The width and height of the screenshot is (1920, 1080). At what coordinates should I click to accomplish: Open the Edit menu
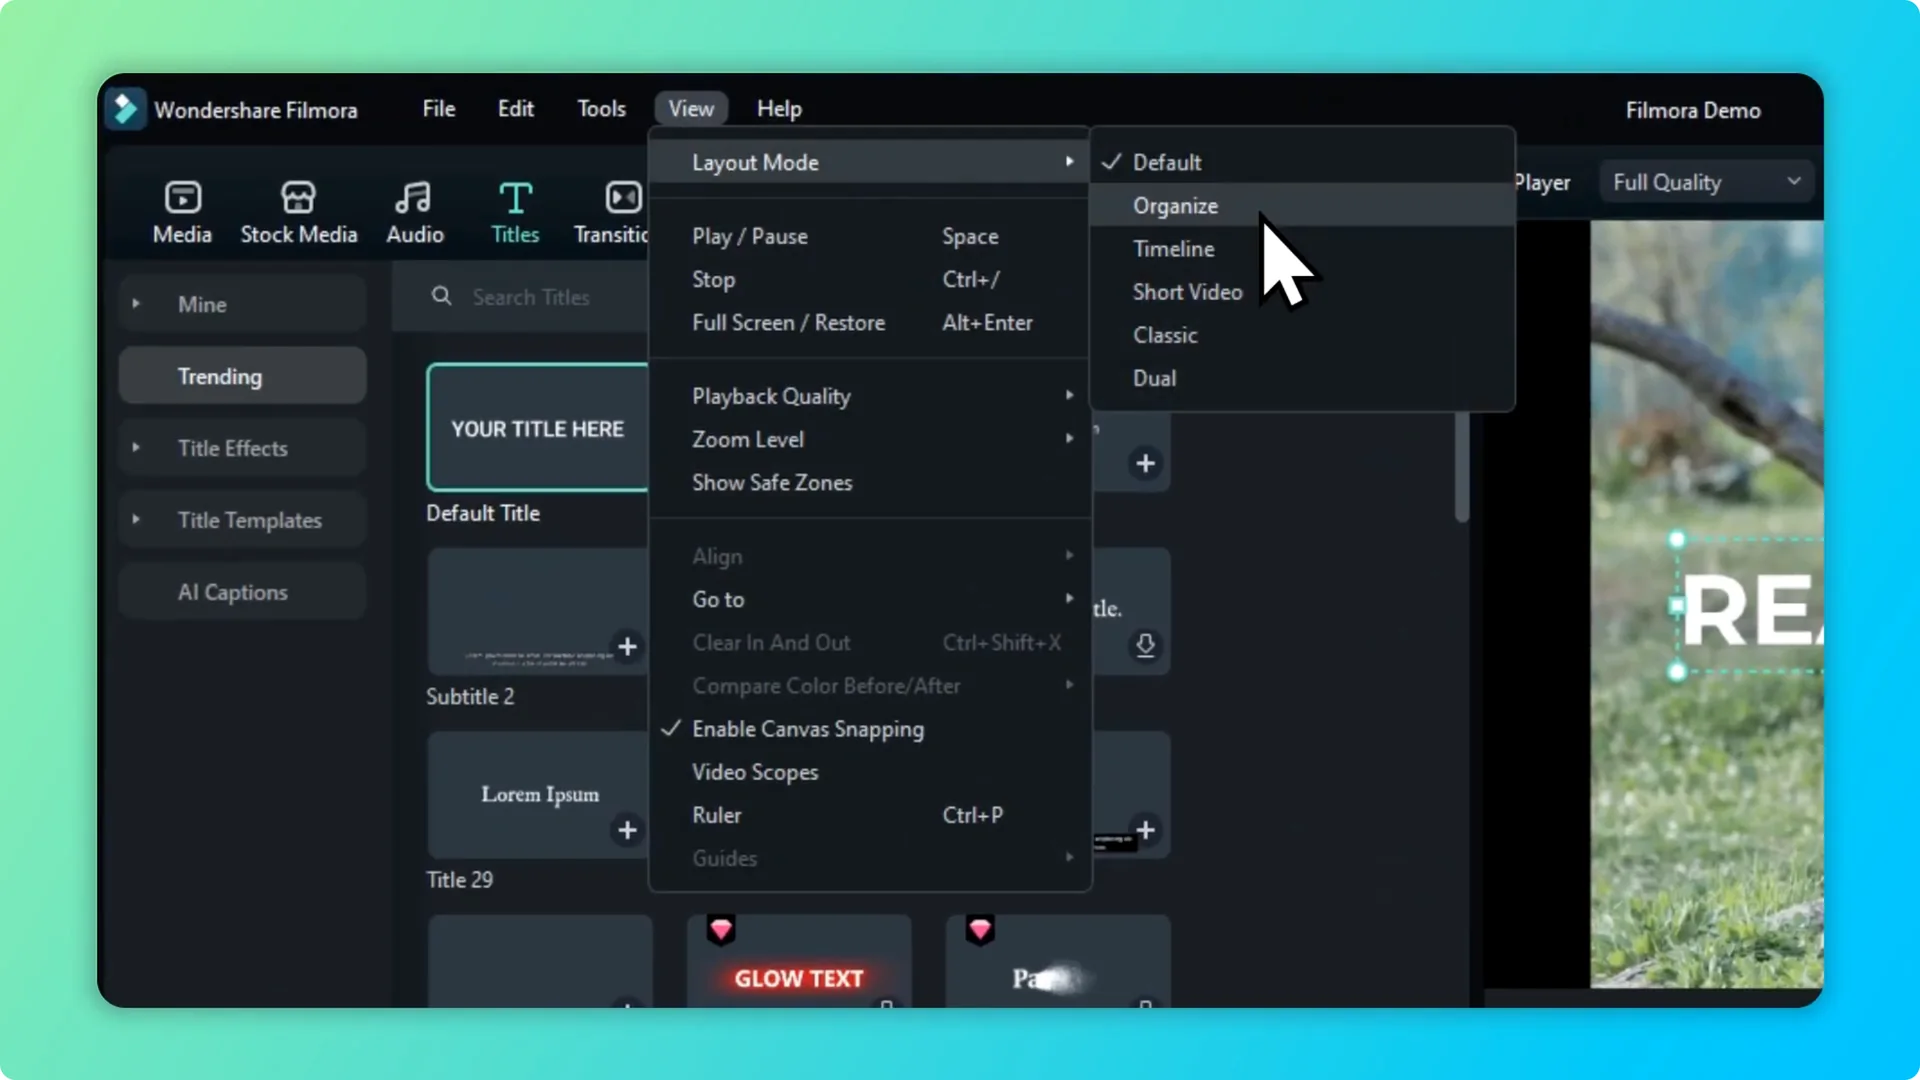(516, 108)
